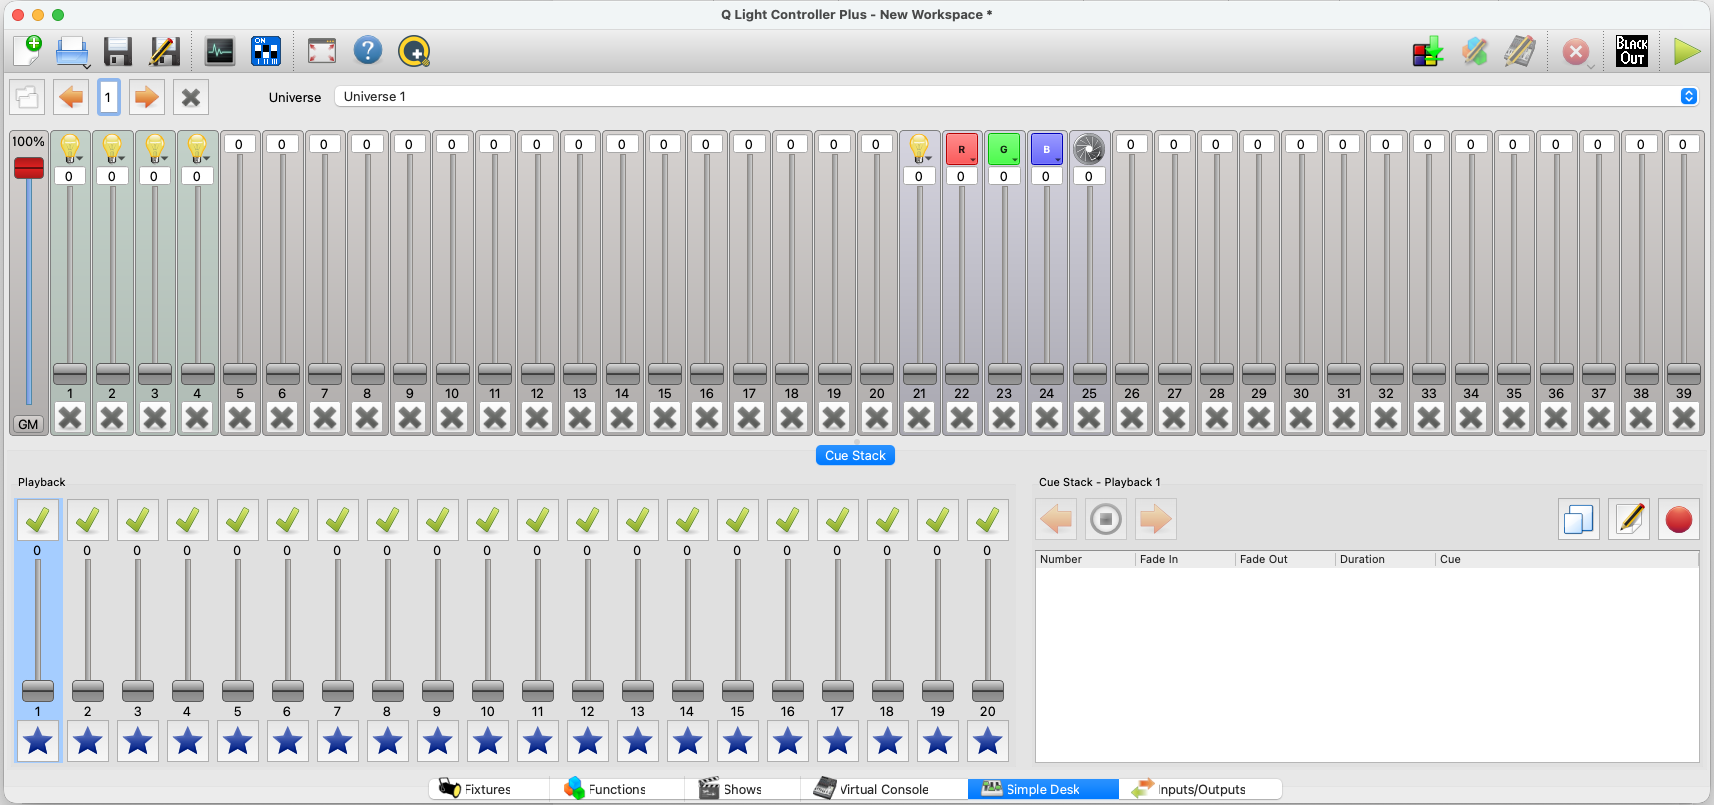Click the New Workspace icon
This screenshot has height=805, width=1714.
[x=27, y=50]
